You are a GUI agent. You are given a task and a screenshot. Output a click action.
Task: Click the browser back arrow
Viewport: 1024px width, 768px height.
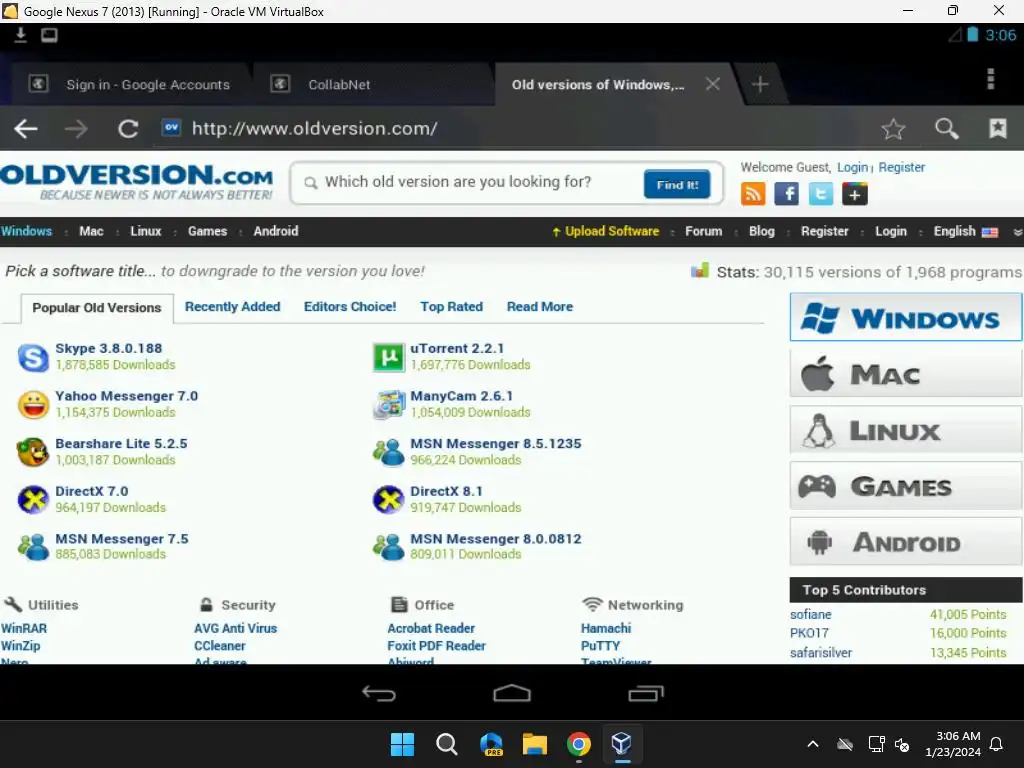[x=26, y=129]
